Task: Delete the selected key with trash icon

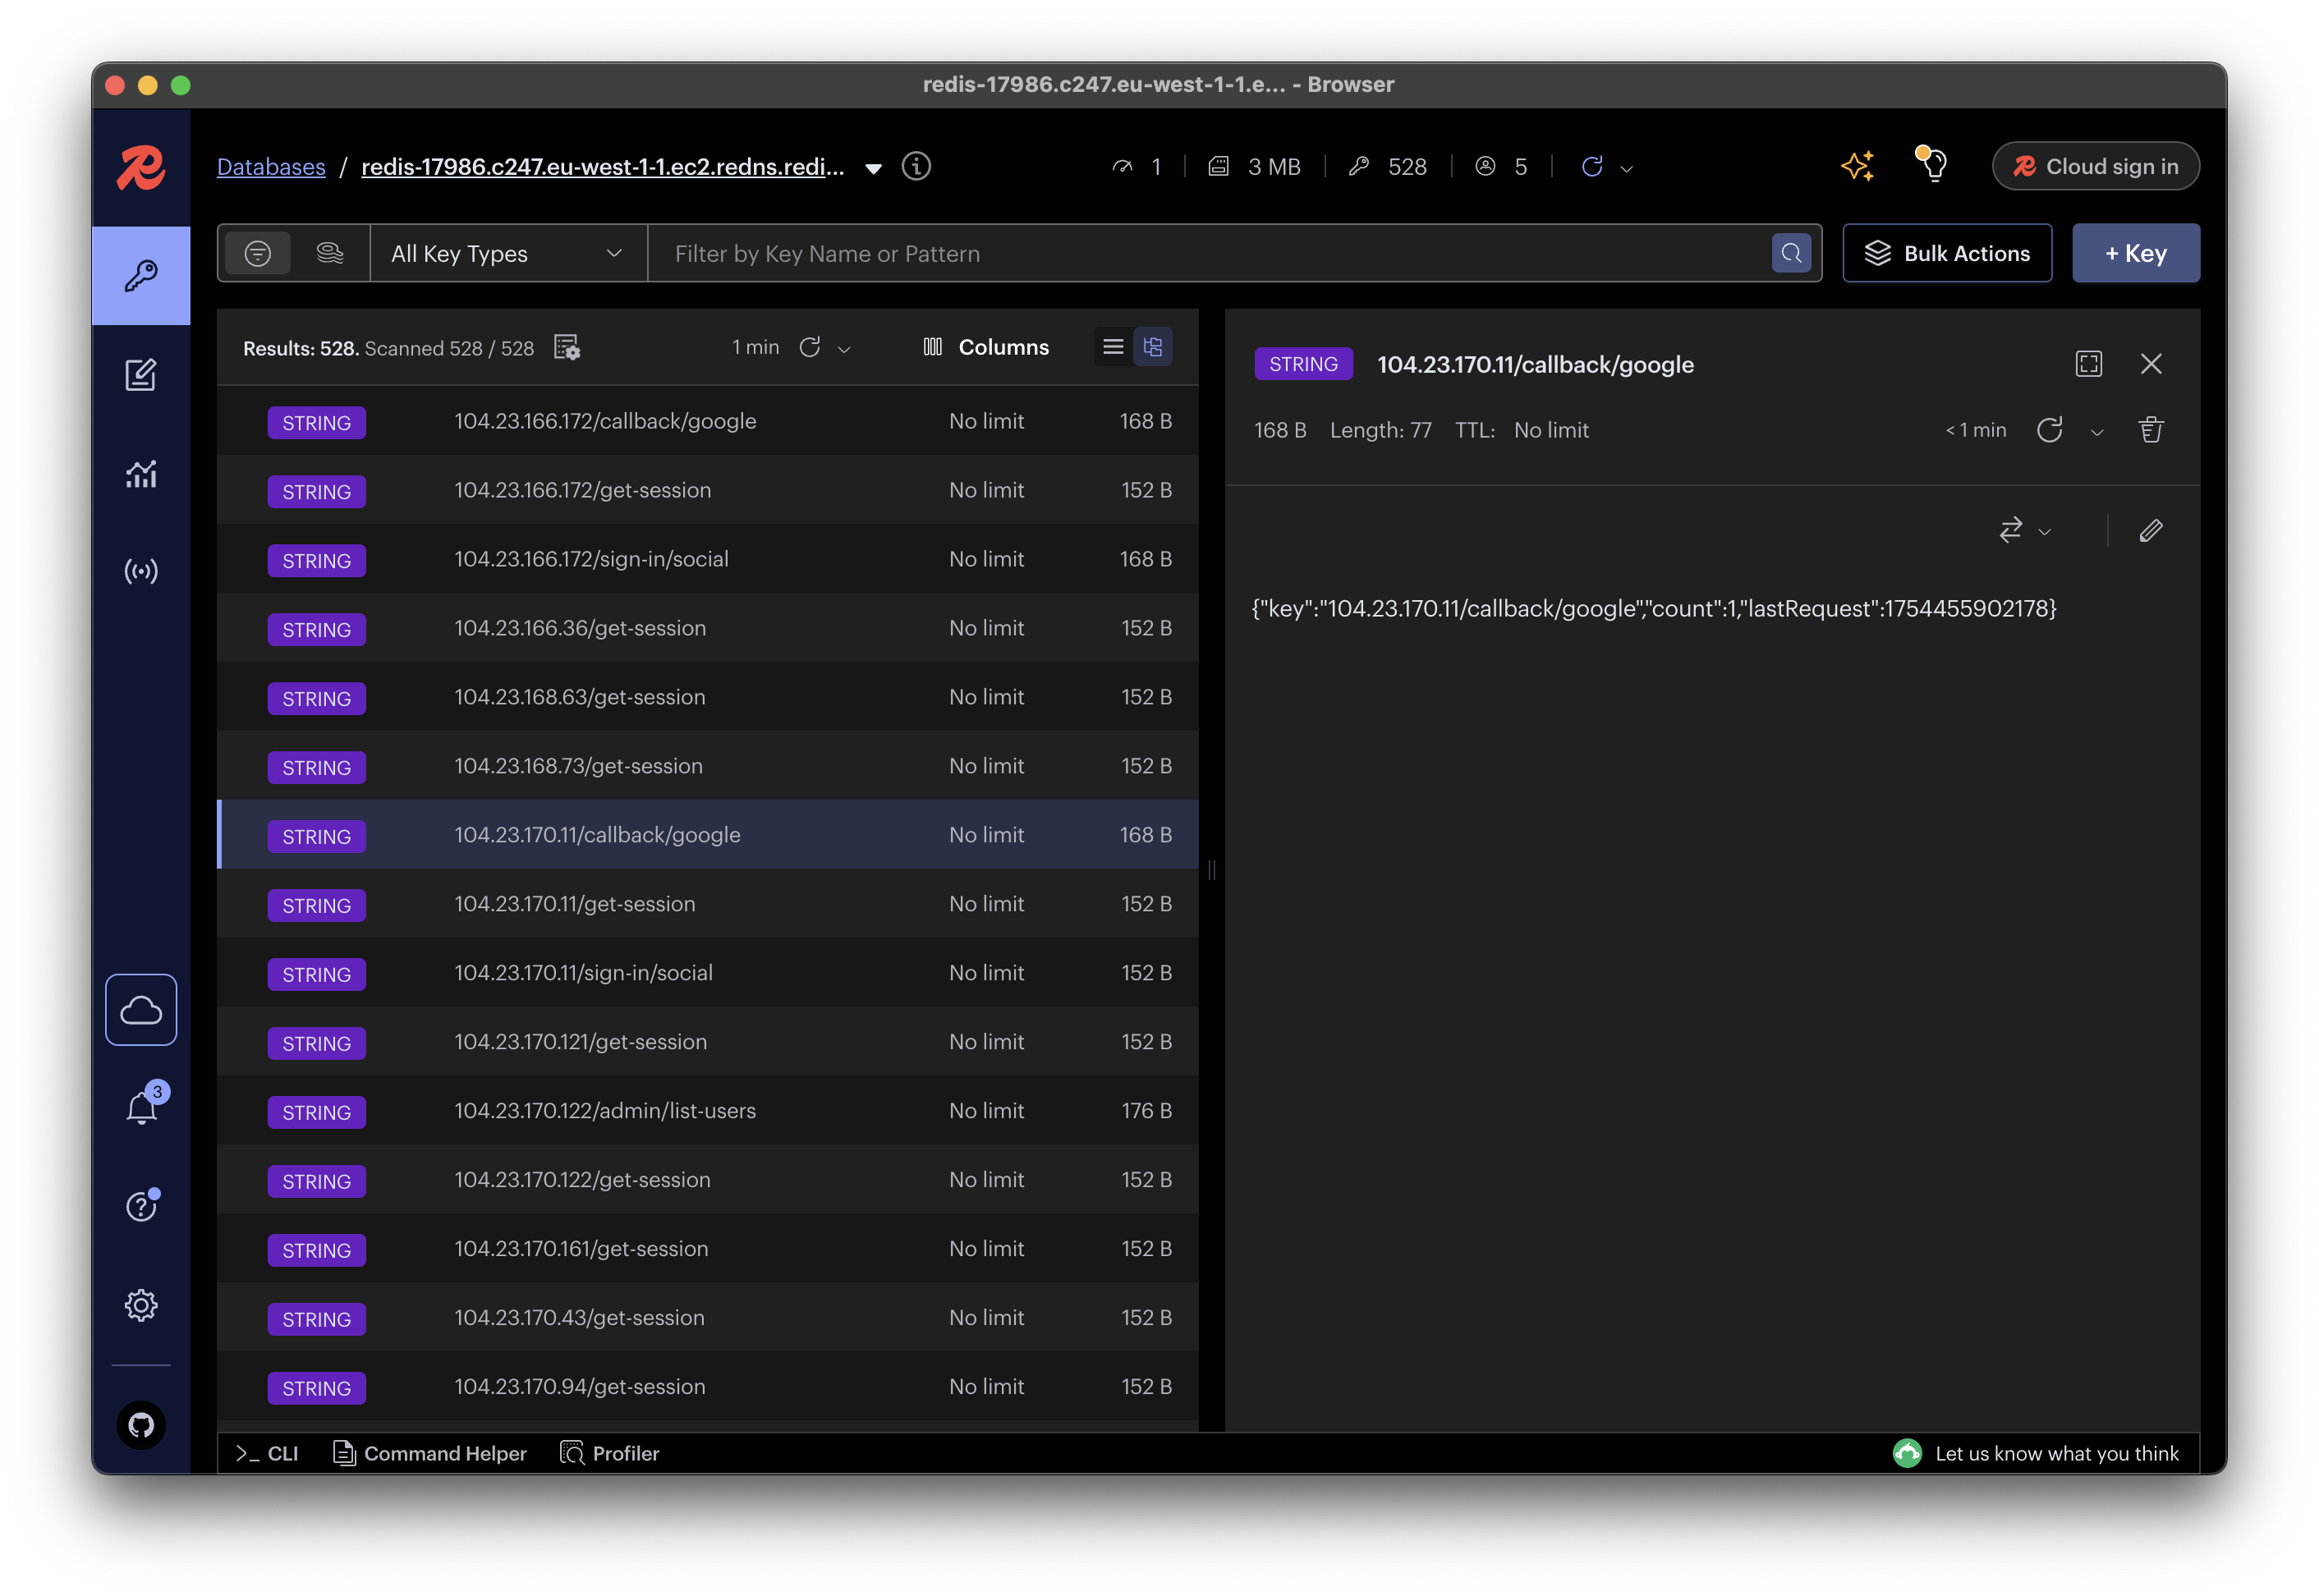Action: (2150, 430)
